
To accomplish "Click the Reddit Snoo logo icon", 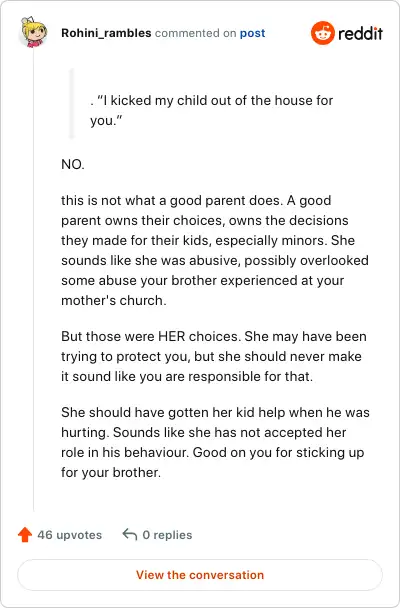I will coord(322,33).
